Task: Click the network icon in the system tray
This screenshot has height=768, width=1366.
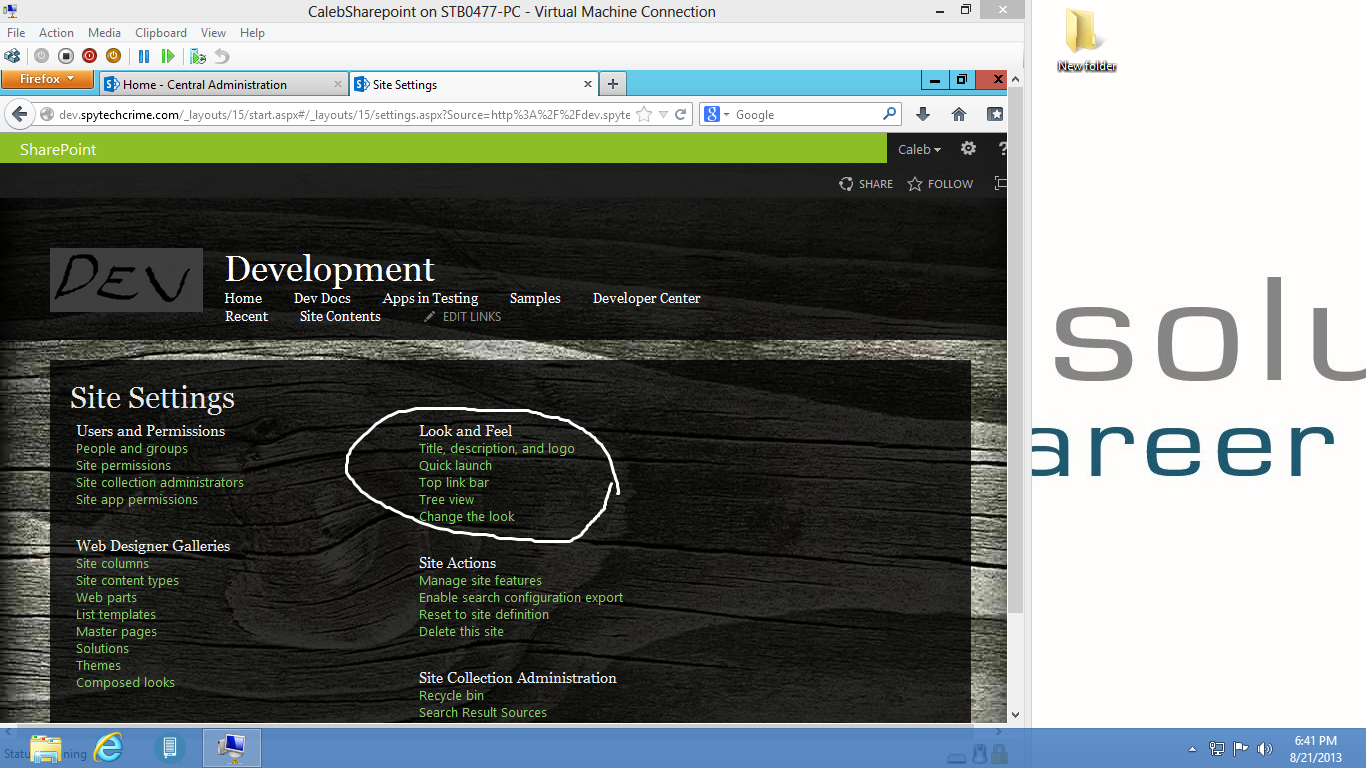Action: pos(1217,748)
